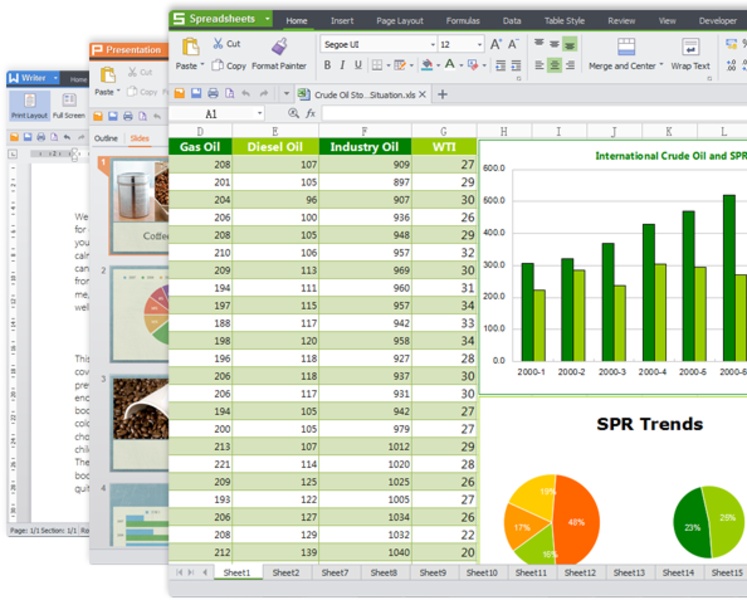Open the Review ribbon tab
Screen dimensions: 747x600
coord(621,20)
